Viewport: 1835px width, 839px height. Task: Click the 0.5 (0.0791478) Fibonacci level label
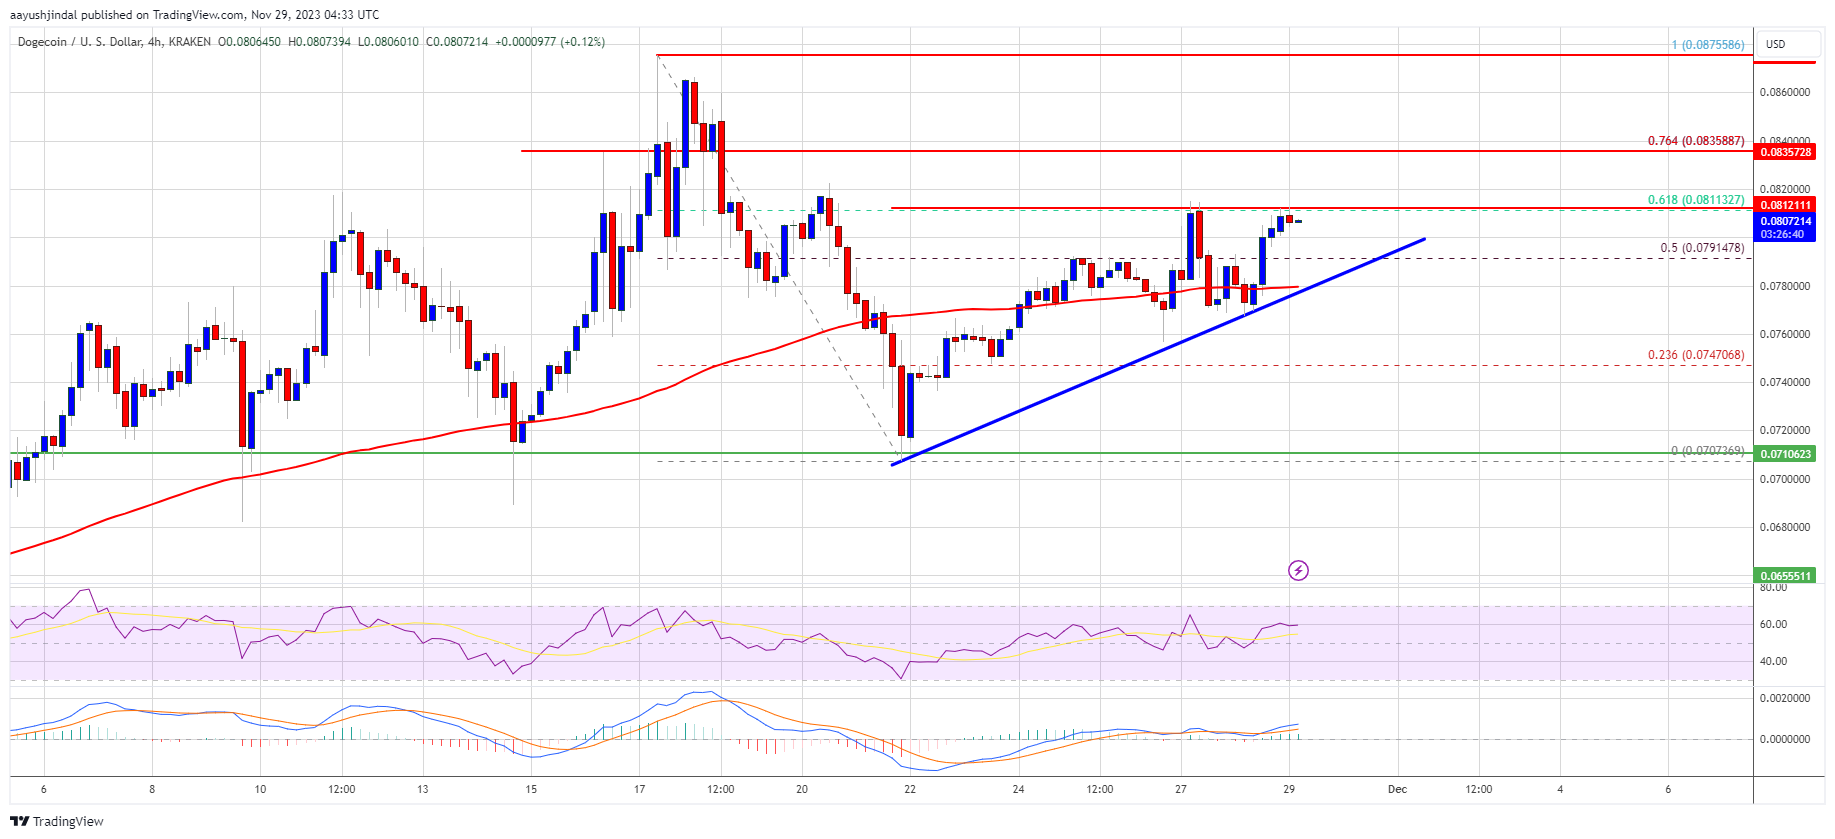(x=1702, y=248)
